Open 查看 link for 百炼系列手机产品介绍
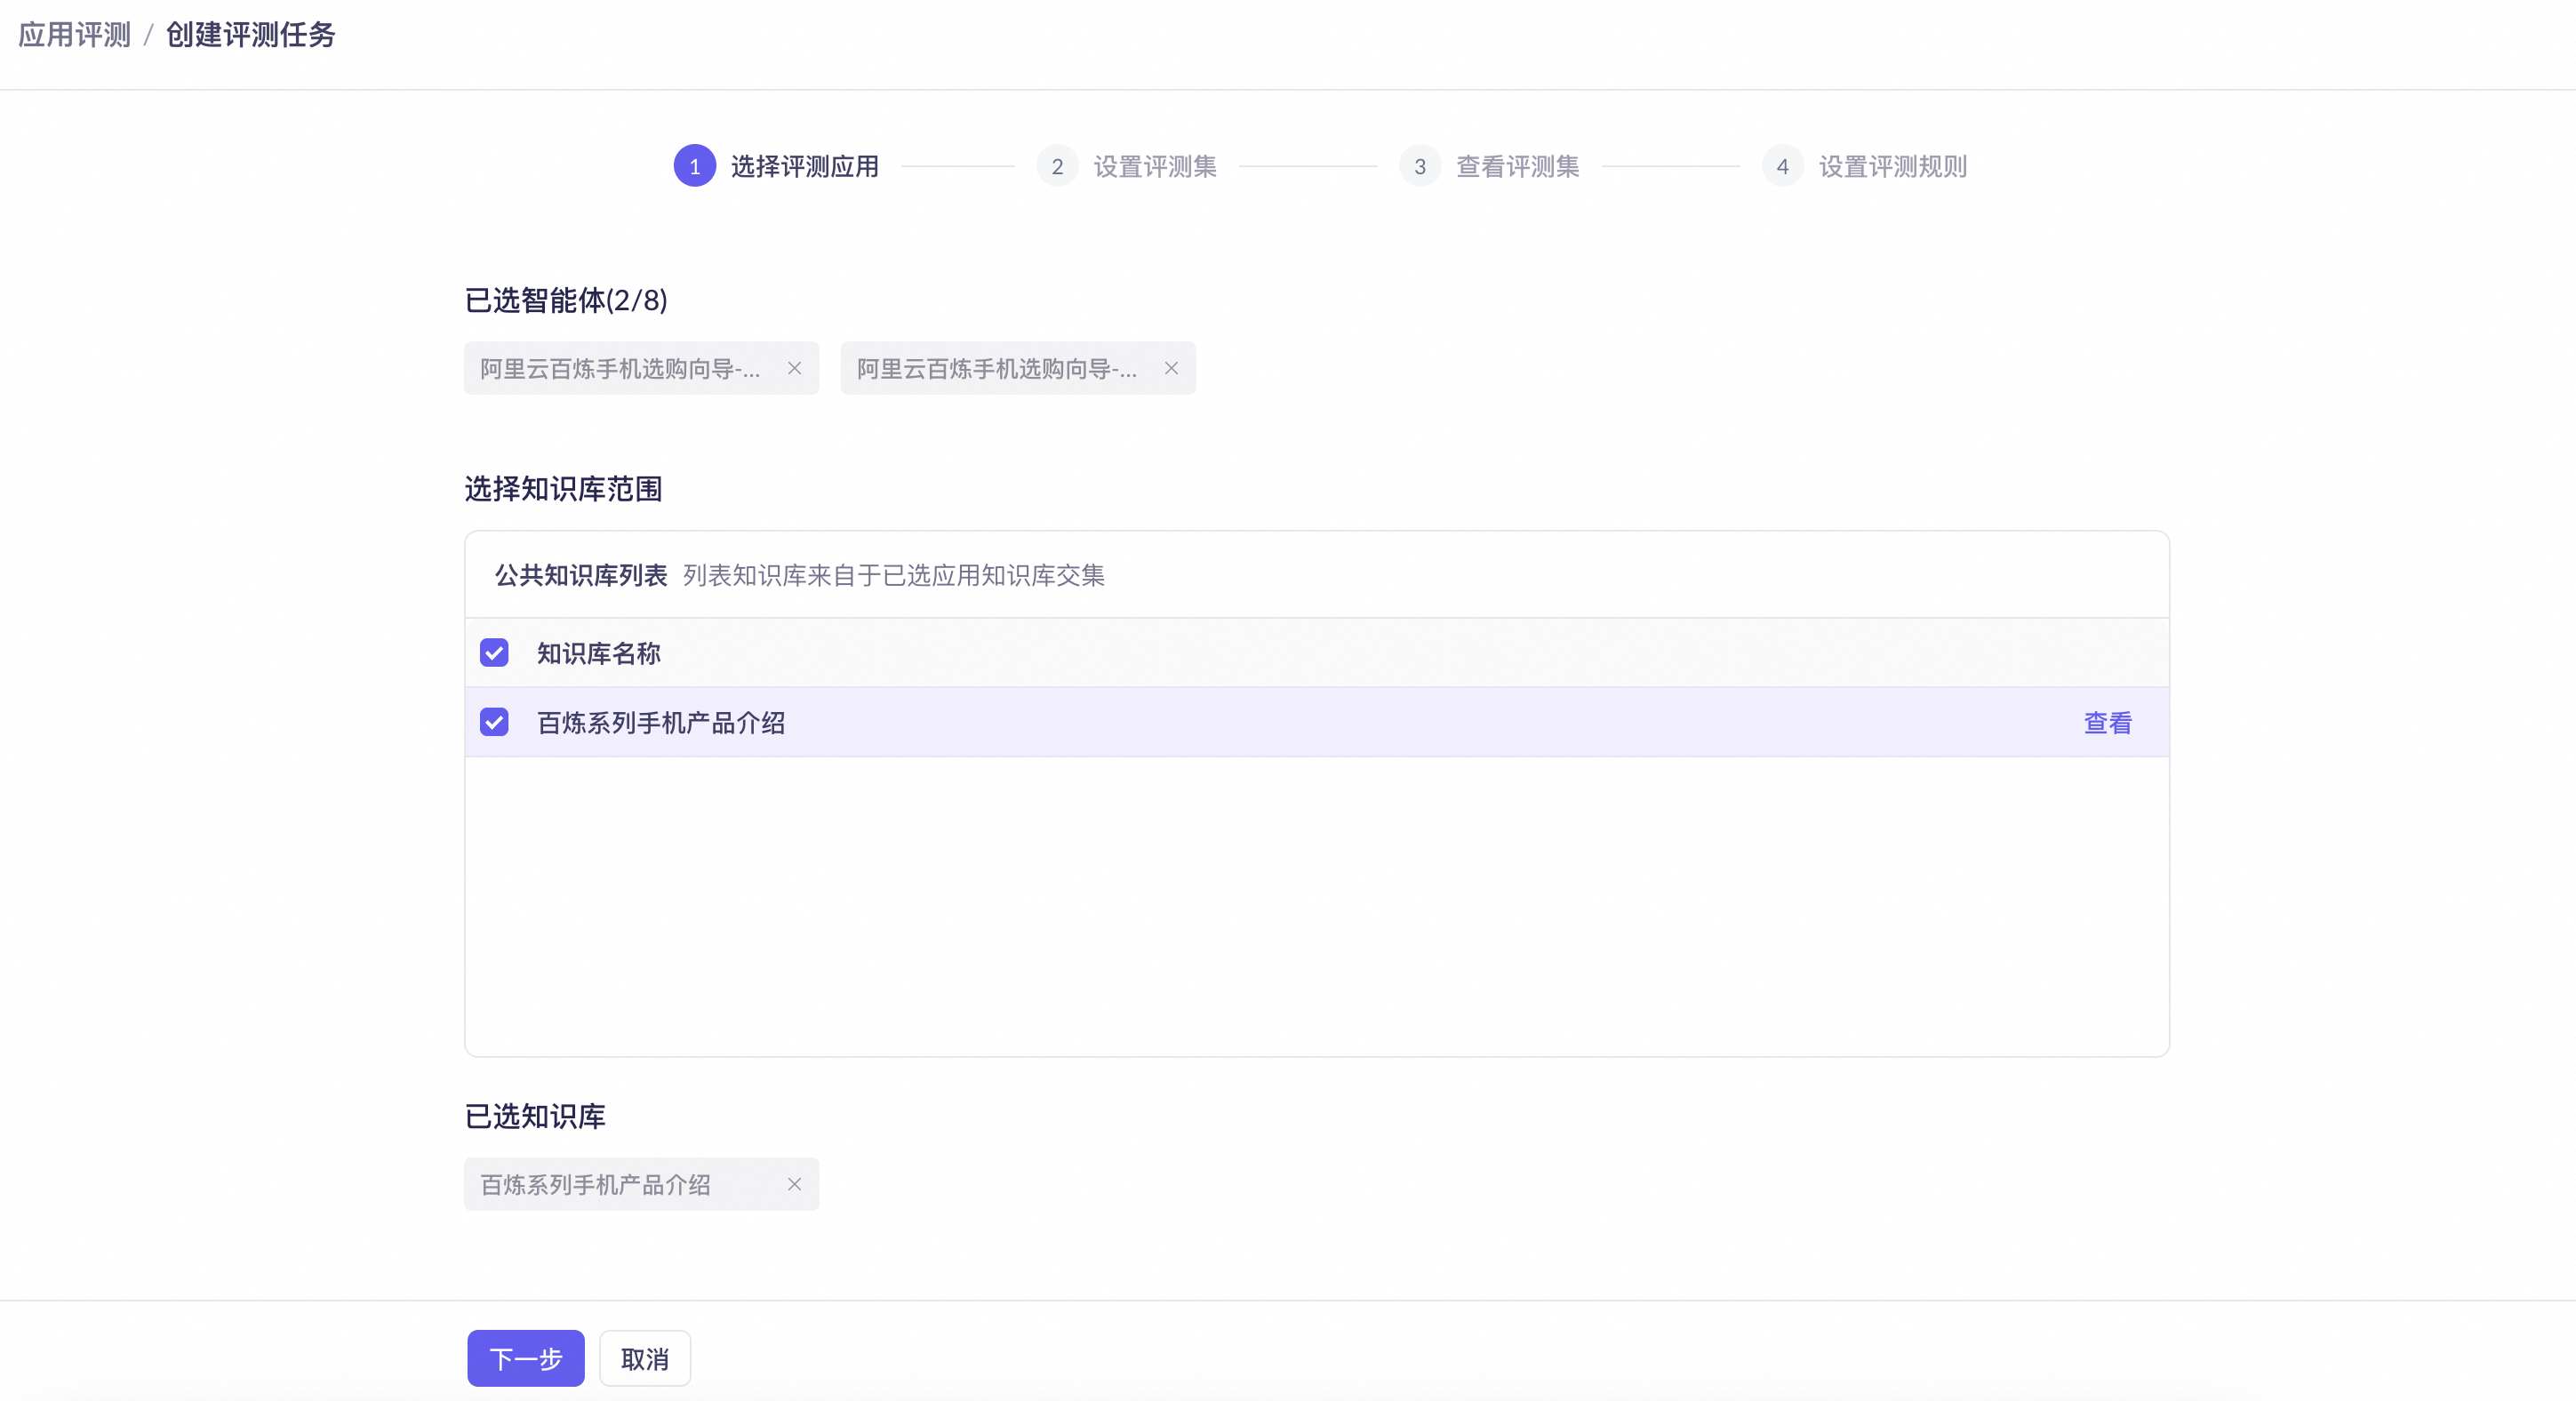2576x1401 pixels. [2107, 722]
